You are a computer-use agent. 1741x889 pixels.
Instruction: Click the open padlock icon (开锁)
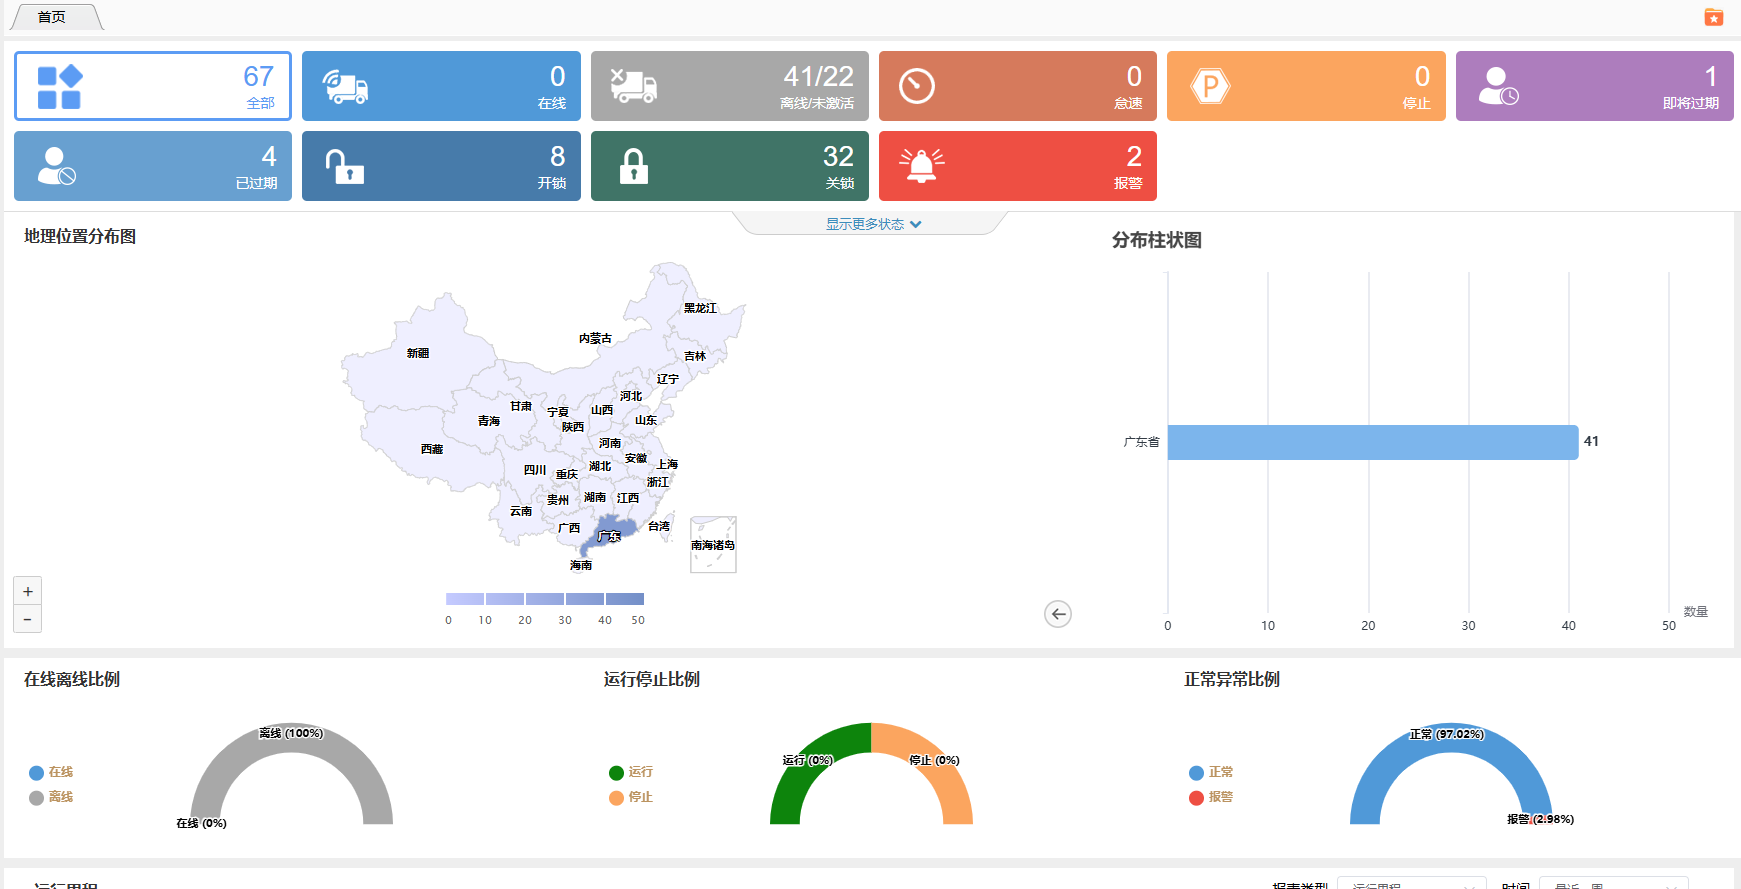click(x=345, y=166)
